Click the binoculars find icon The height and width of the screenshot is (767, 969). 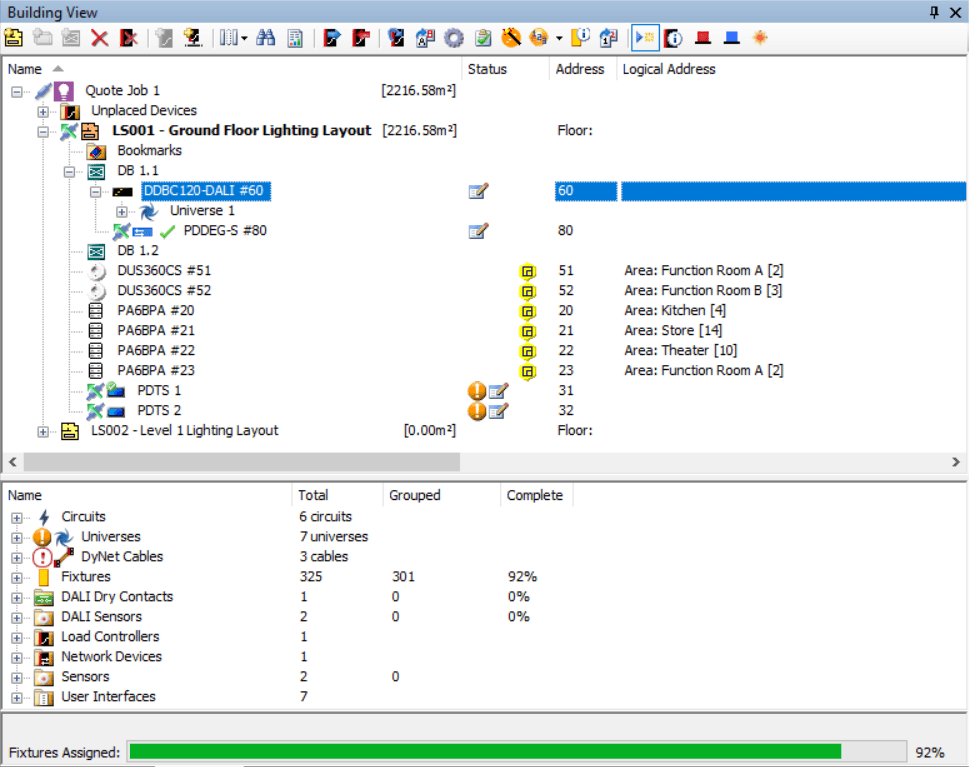(265, 38)
